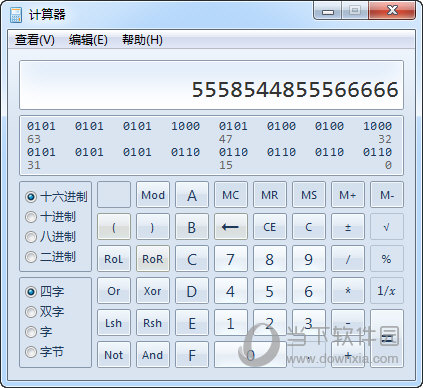Click the hex digit F button

(x=192, y=355)
